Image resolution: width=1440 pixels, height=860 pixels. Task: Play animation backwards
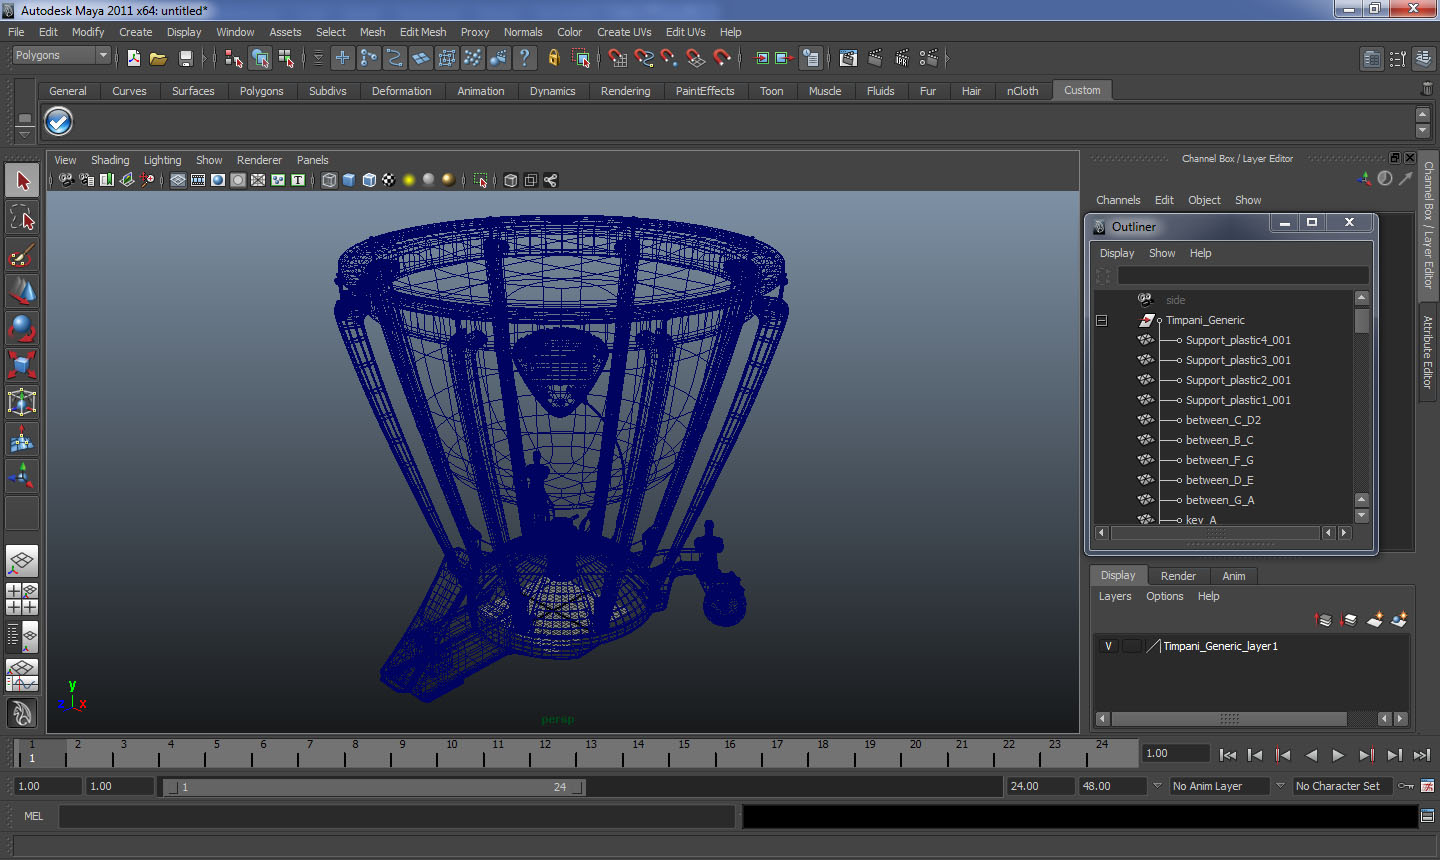1311,755
